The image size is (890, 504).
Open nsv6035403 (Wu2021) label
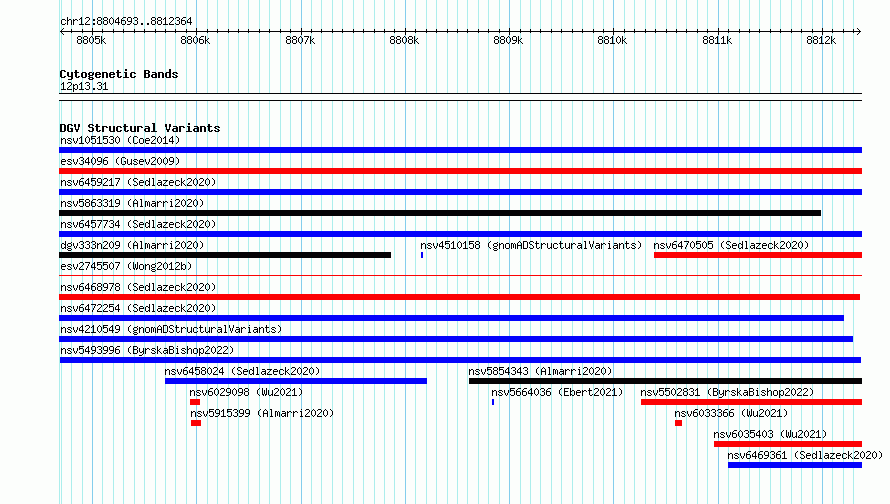pyautogui.click(x=770, y=434)
